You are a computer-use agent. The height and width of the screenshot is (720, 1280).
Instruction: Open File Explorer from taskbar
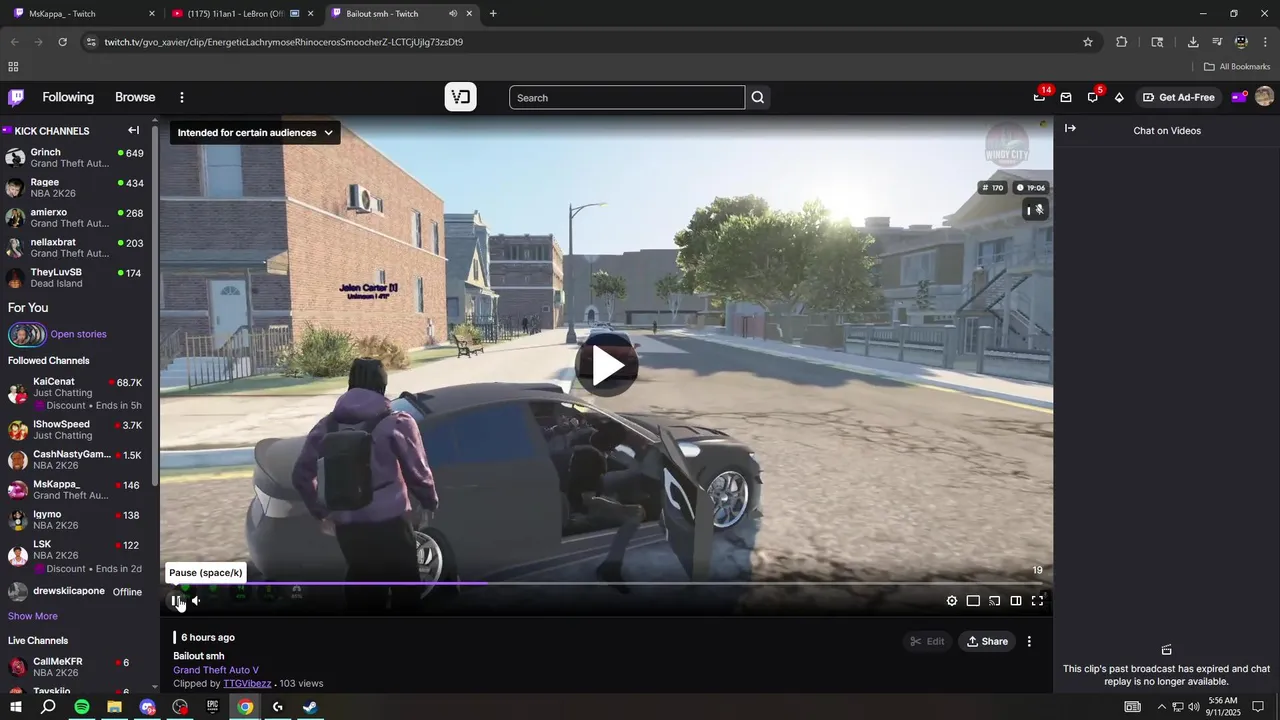(x=114, y=707)
